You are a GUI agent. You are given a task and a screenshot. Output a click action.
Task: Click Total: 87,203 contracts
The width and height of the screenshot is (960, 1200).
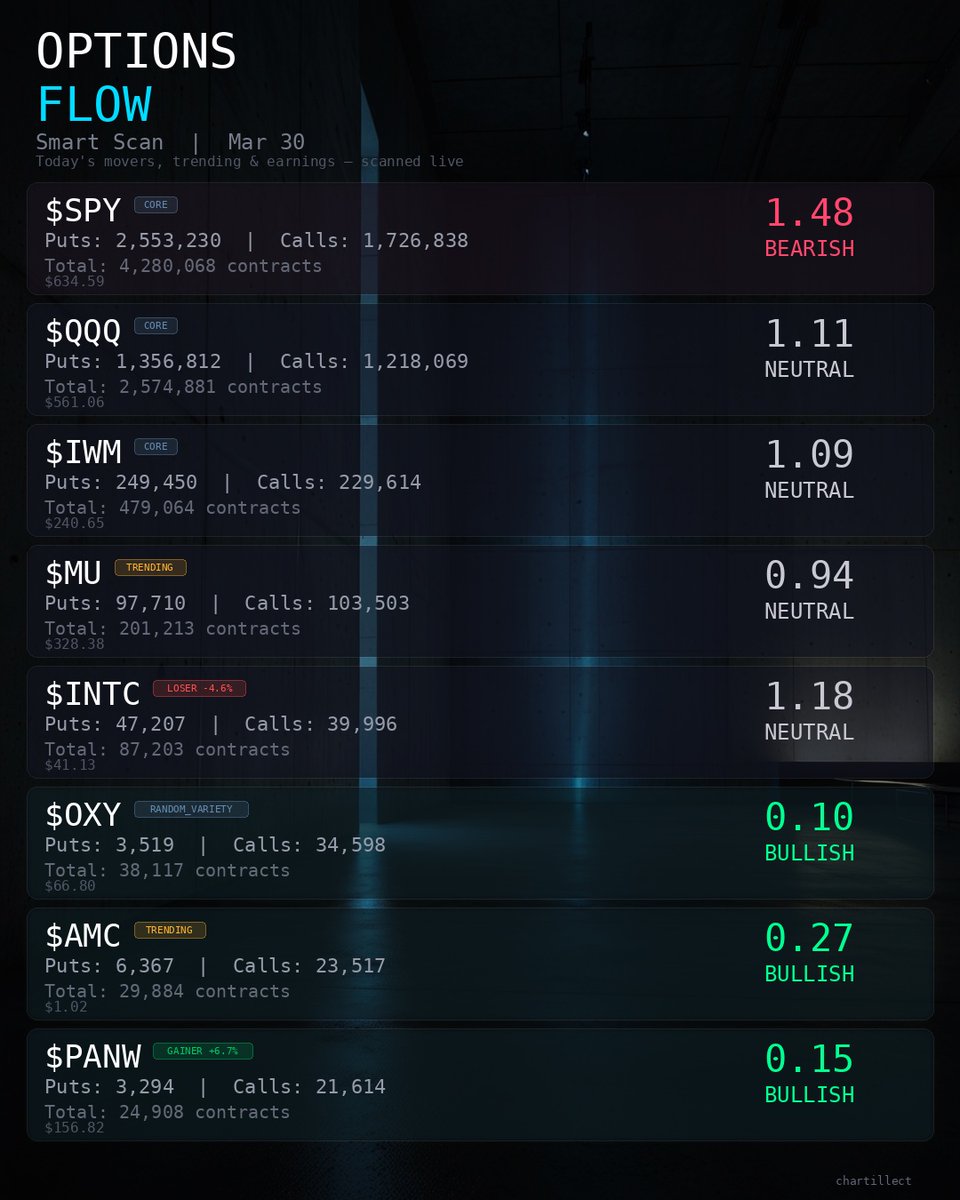click(x=167, y=750)
